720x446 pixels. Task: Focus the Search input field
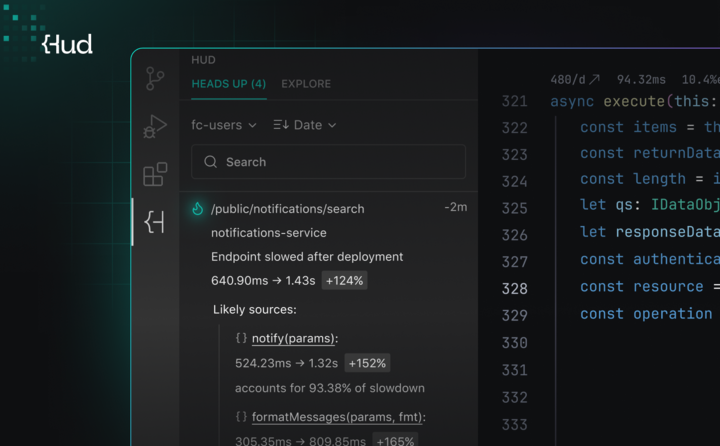328,162
